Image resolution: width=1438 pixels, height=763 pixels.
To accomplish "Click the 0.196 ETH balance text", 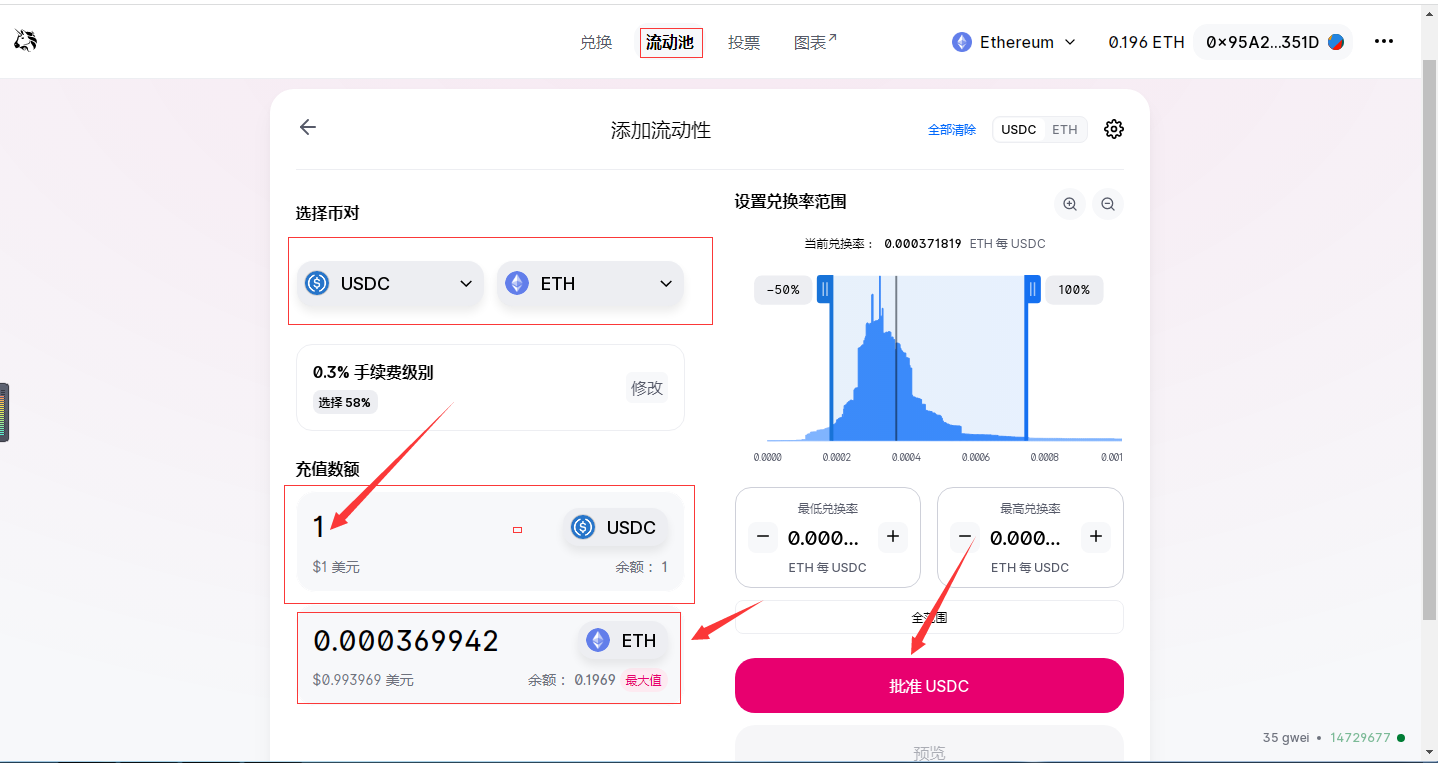I will coord(1146,42).
